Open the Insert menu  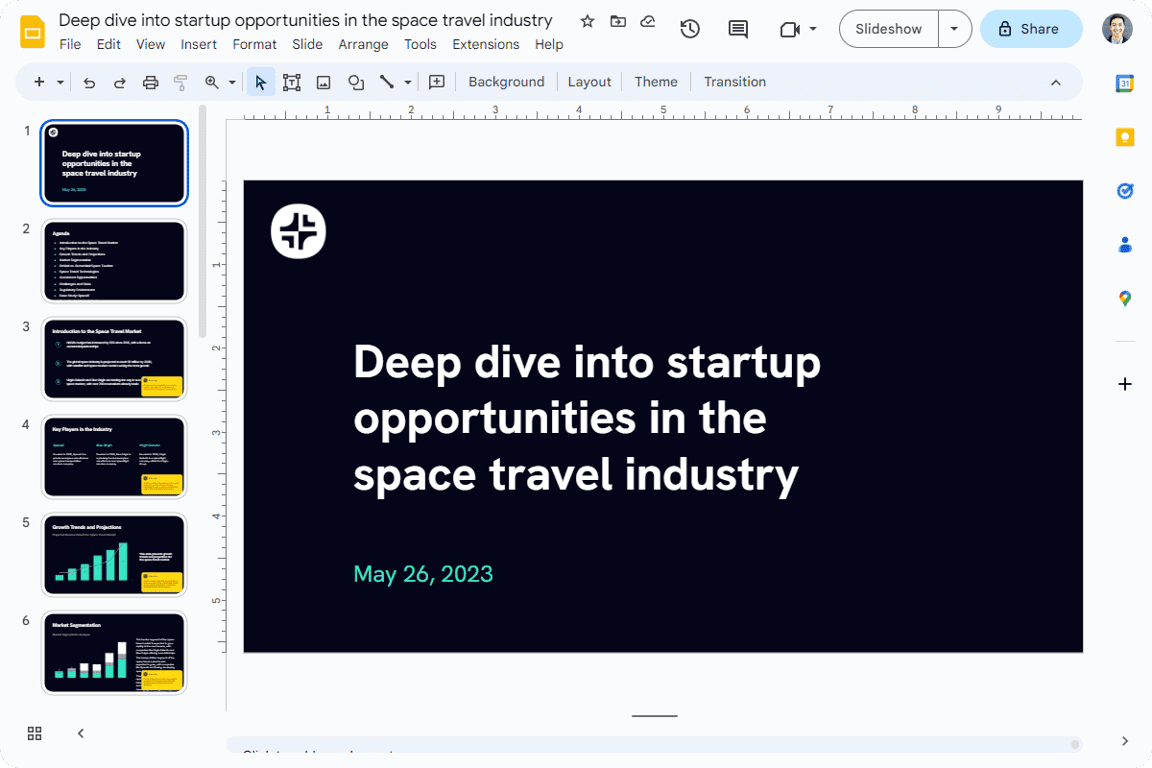click(198, 44)
